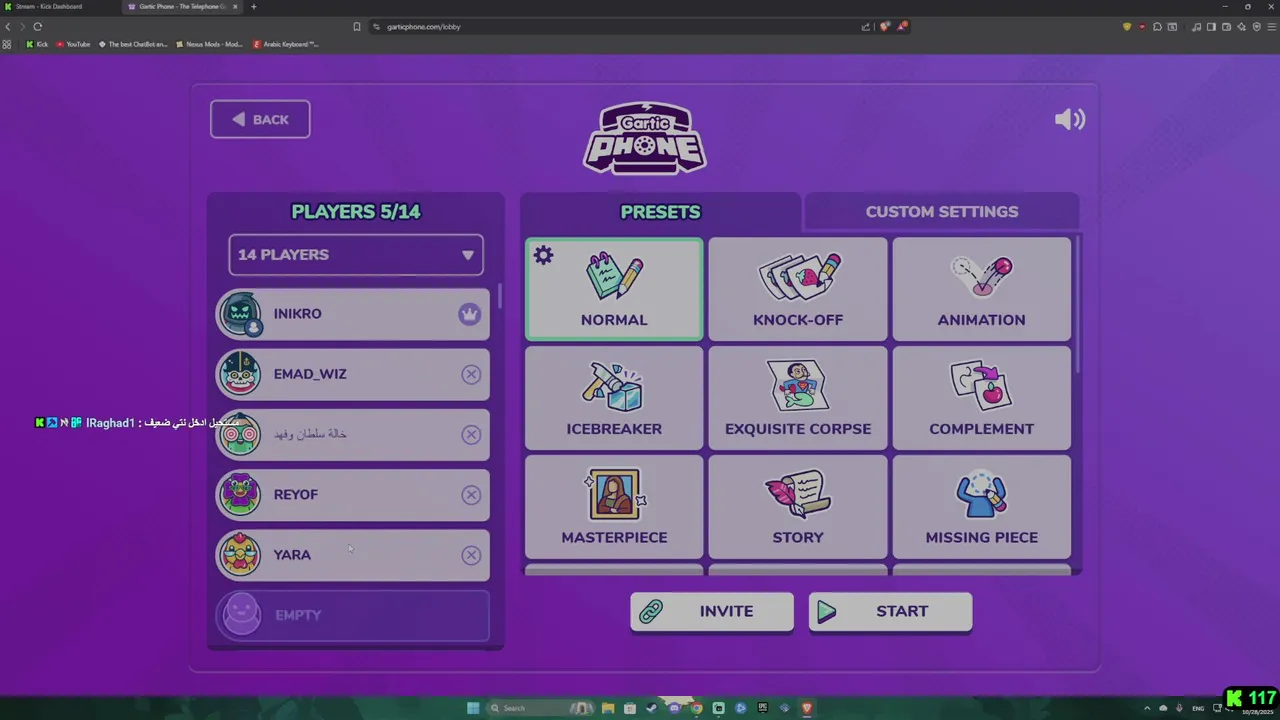This screenshot has width=1280, height=720.
Task: Open the 14 Players dropdown
Action: 356,255
